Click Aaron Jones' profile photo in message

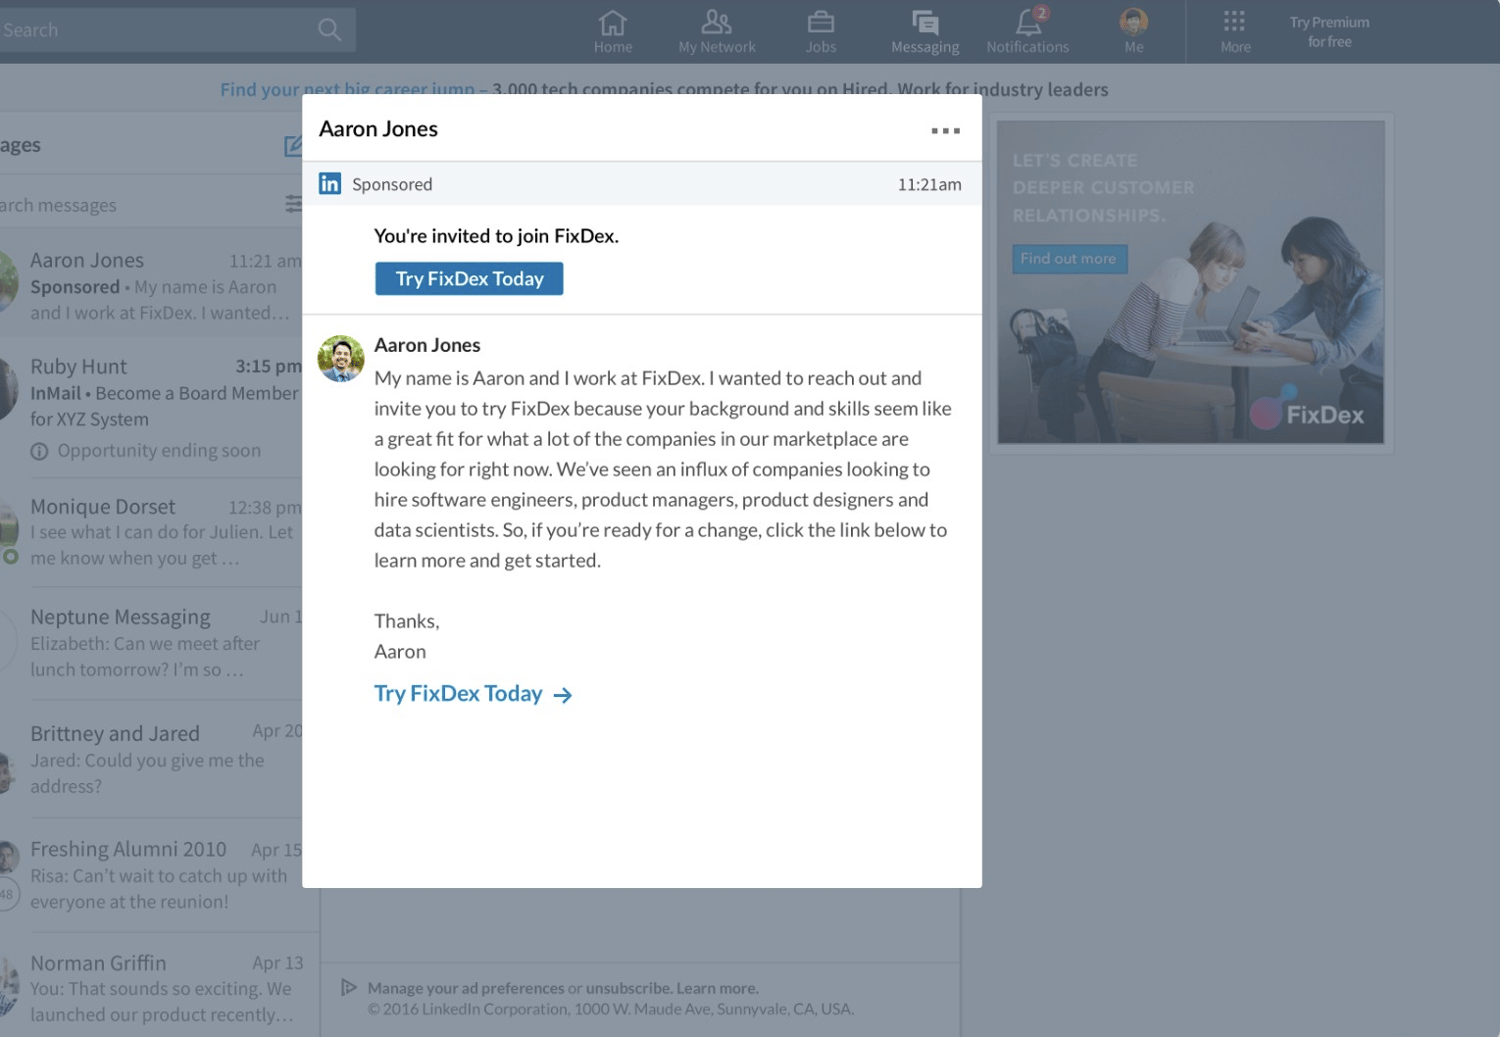click(341, 358)
